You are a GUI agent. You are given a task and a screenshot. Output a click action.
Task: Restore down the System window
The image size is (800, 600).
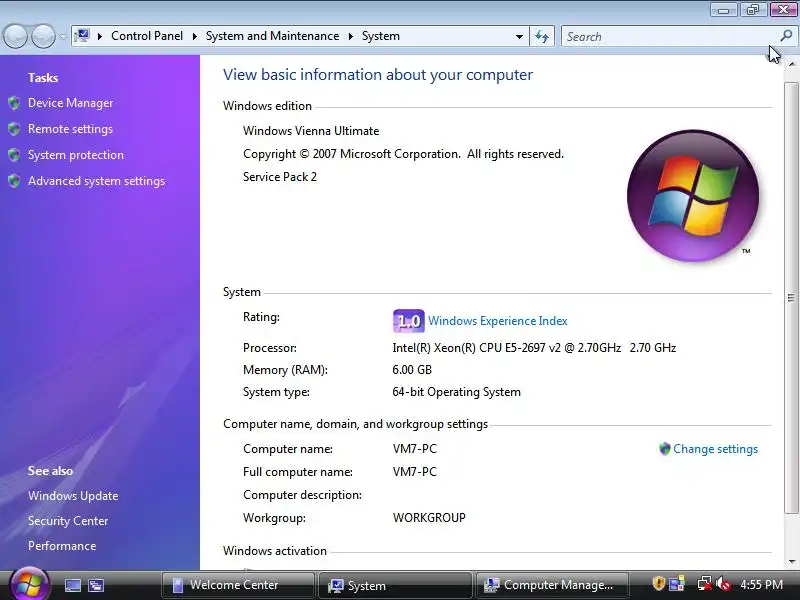click(x=753, y=10)
